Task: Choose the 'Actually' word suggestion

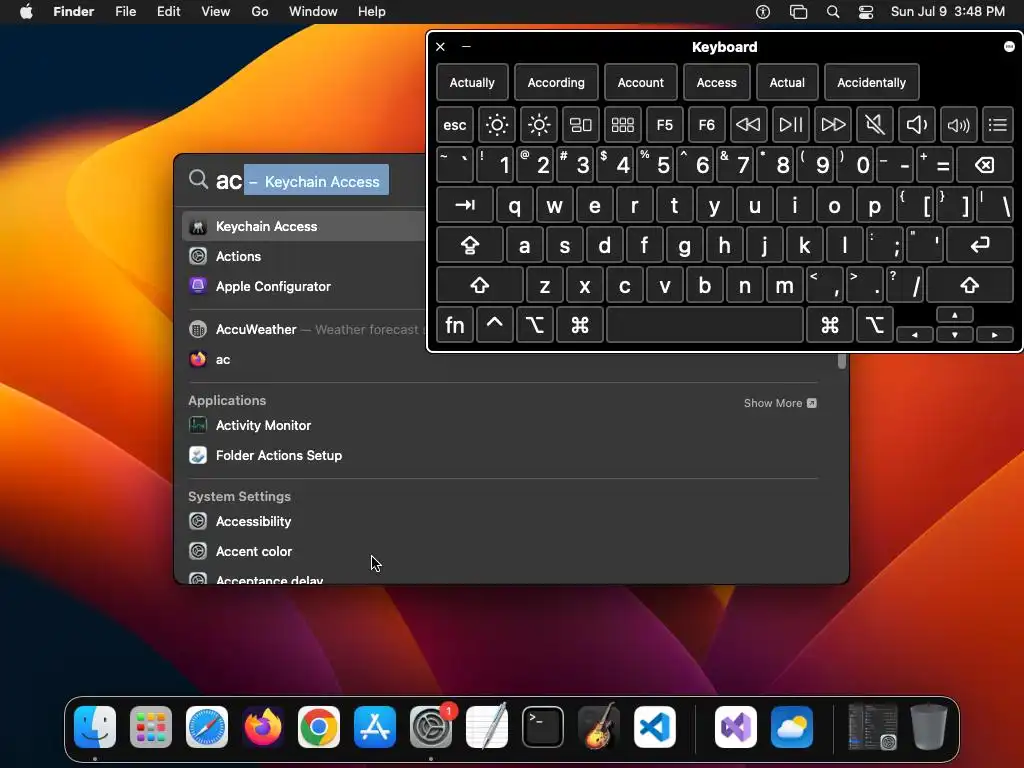Action: pyautogui.click(x=472, y=83)
